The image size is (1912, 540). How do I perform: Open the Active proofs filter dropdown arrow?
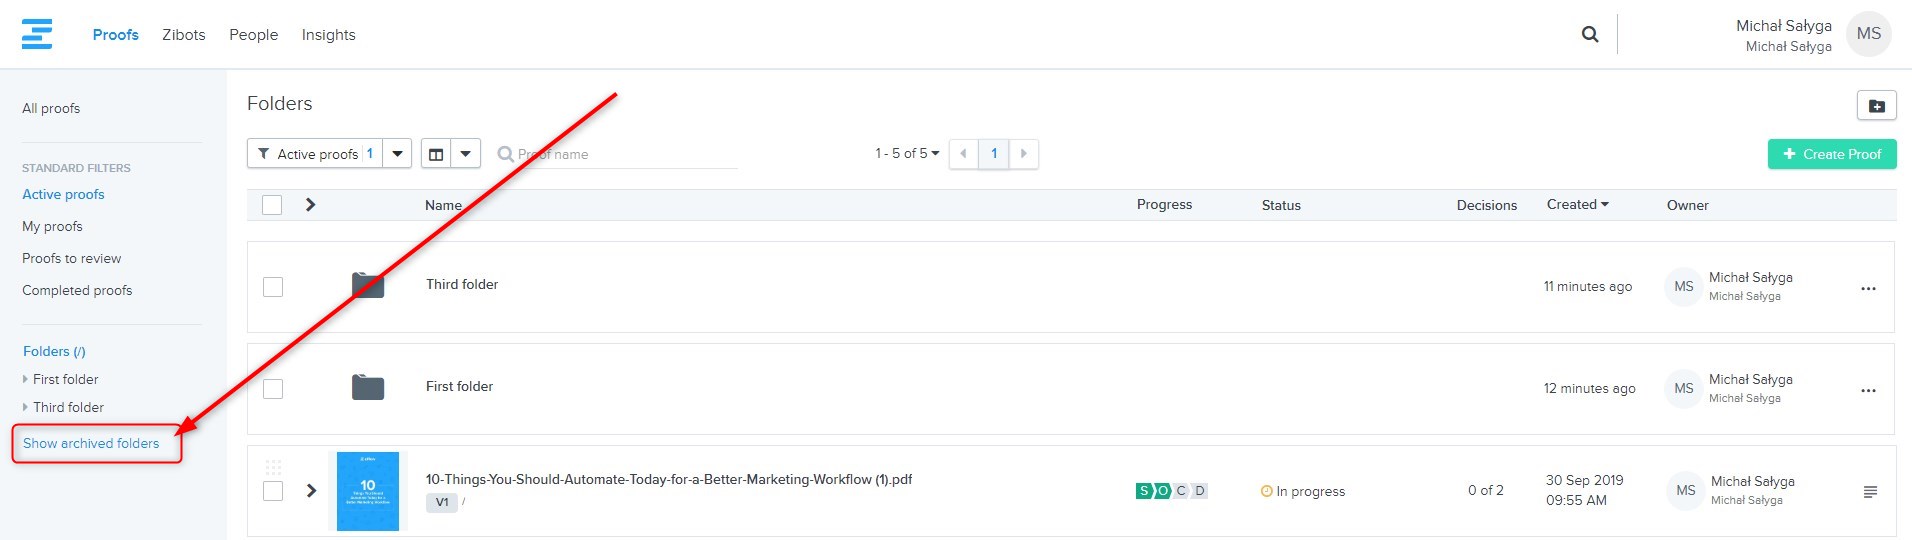[x=397, y=154]
